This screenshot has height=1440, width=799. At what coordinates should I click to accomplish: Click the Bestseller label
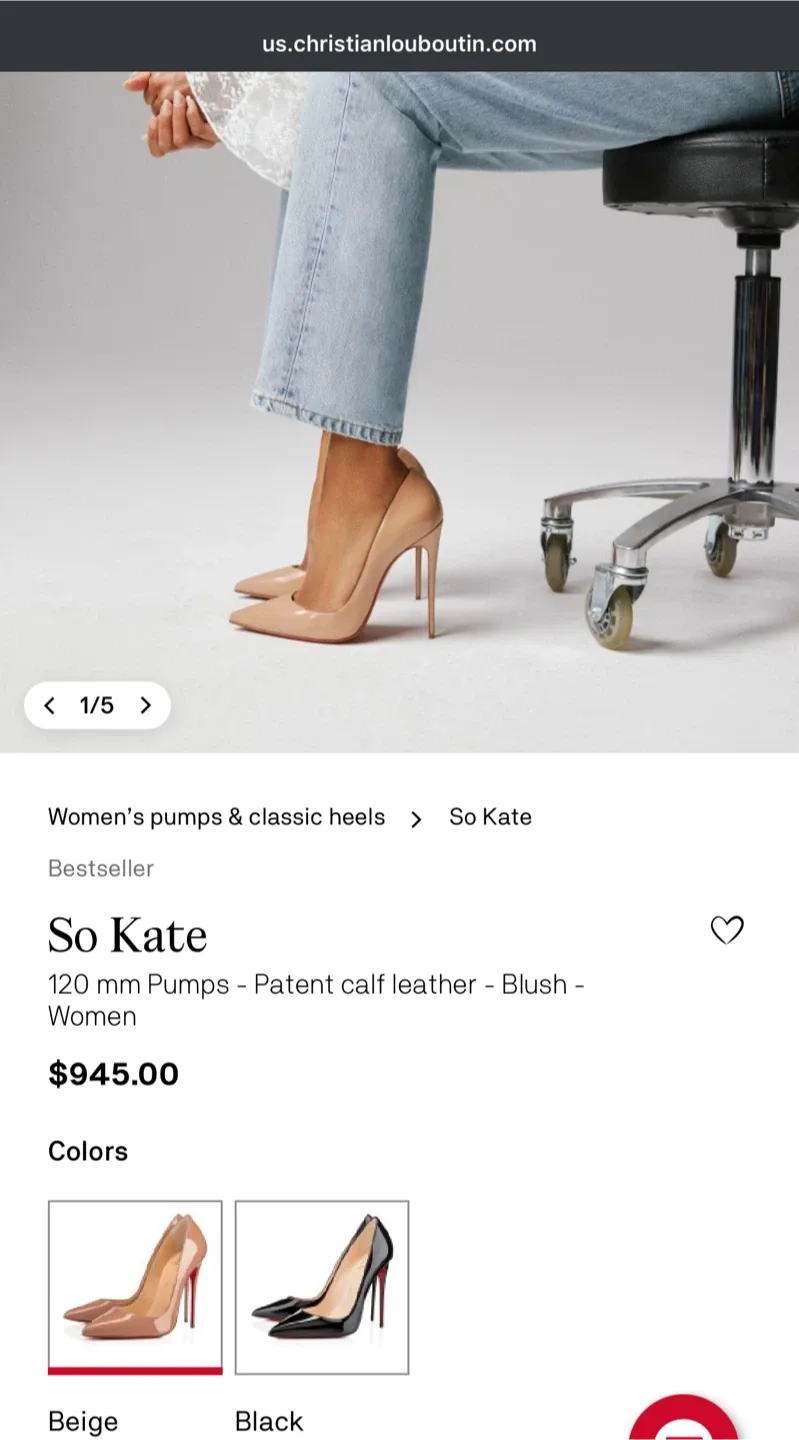[100, 868]
